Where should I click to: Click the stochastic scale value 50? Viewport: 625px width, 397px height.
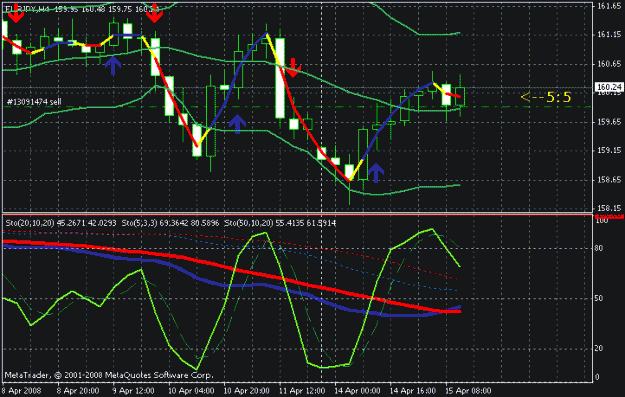click(599, 298)
